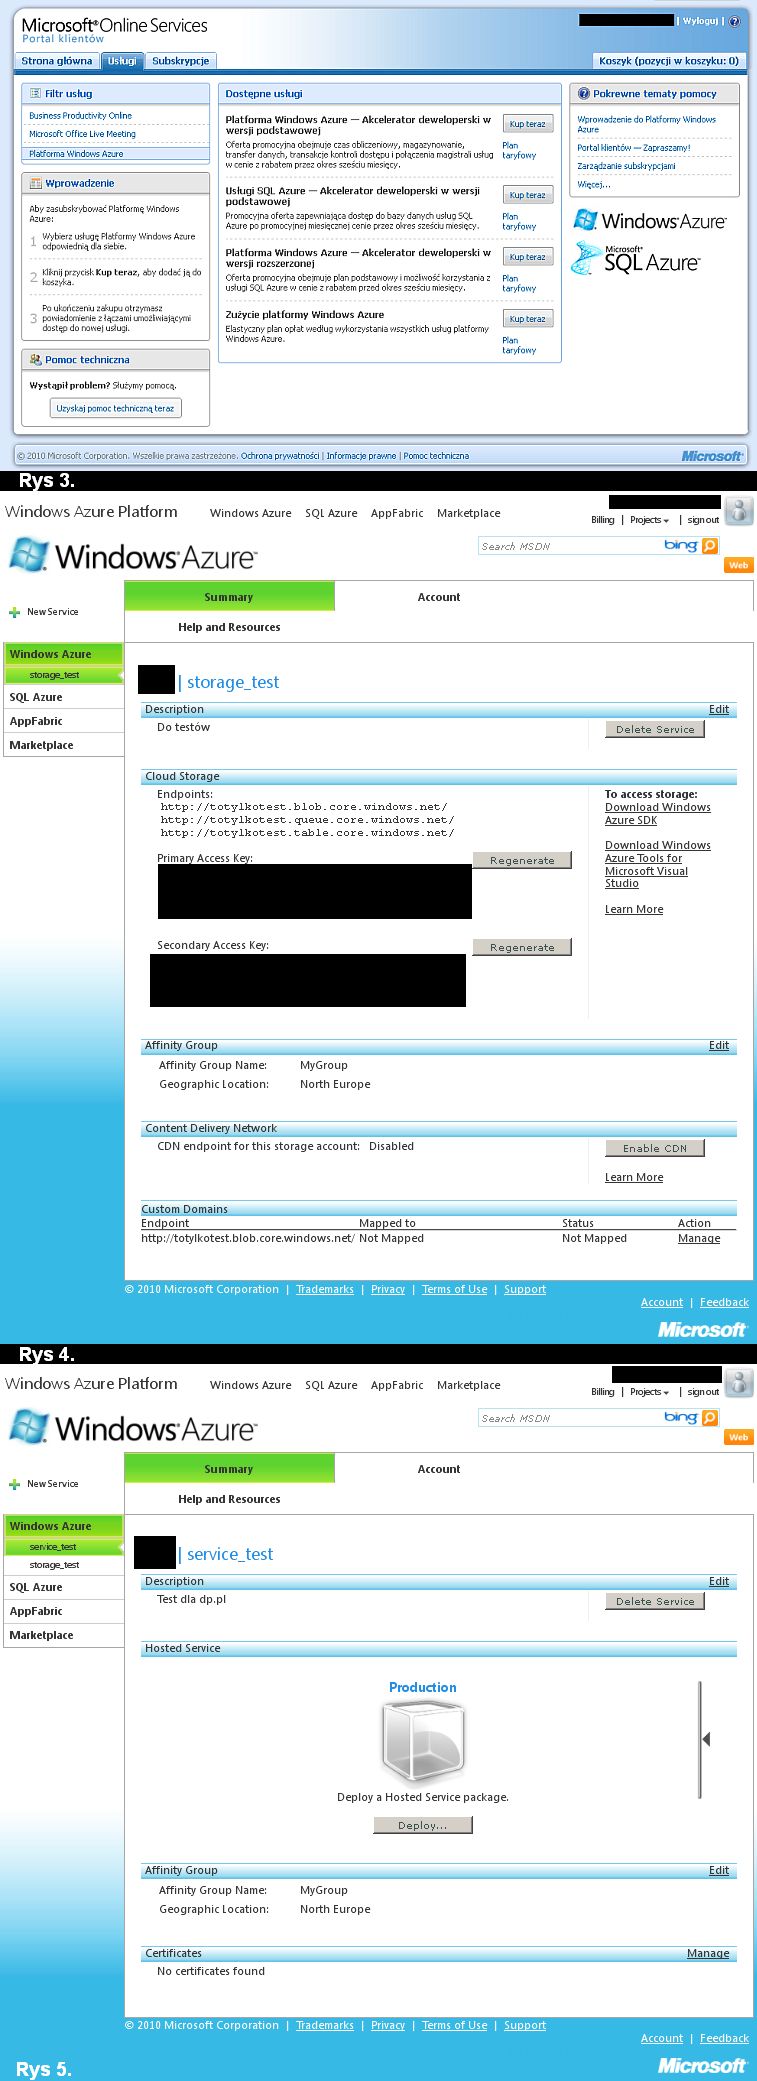Click Billing on the storage_test page
757x2081 pixels.
(602, 520)
